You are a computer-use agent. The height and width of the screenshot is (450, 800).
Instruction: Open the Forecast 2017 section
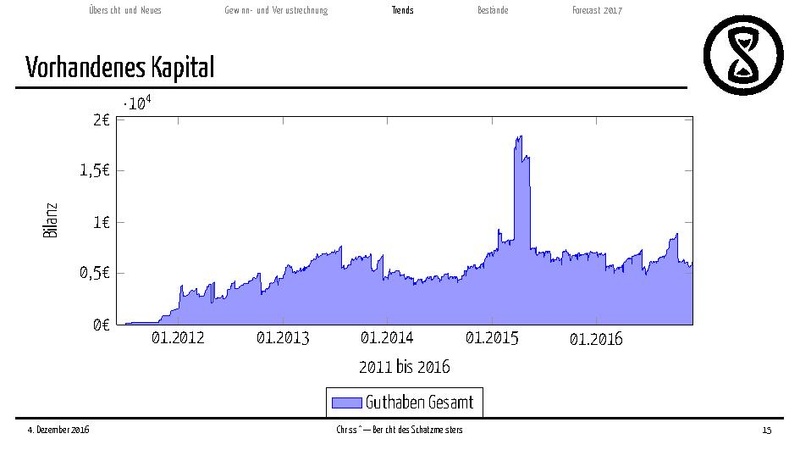pyautogui.click(x=598, y=10)
